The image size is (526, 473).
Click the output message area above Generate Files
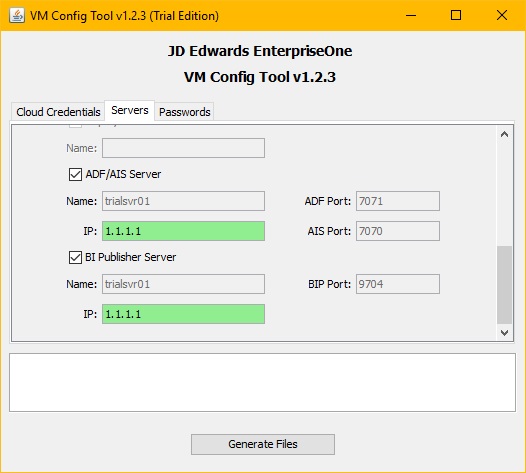[x=262, y=382]
